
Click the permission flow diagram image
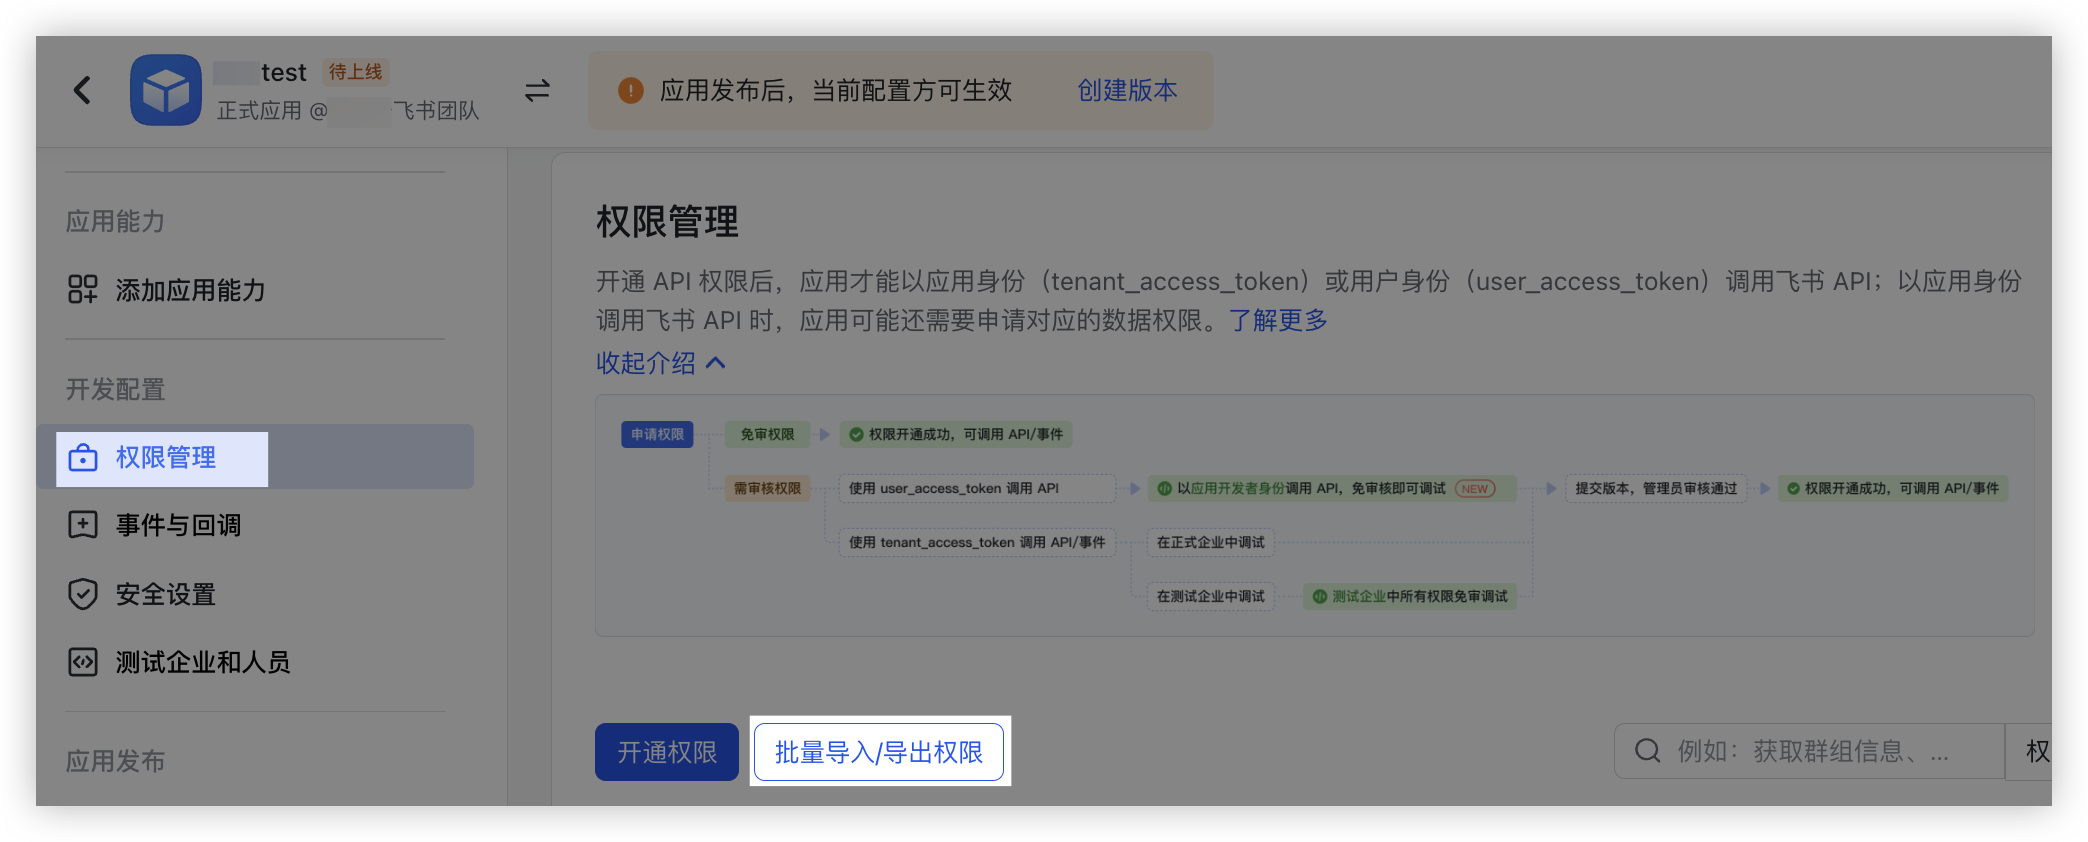tap(1314, 515)
